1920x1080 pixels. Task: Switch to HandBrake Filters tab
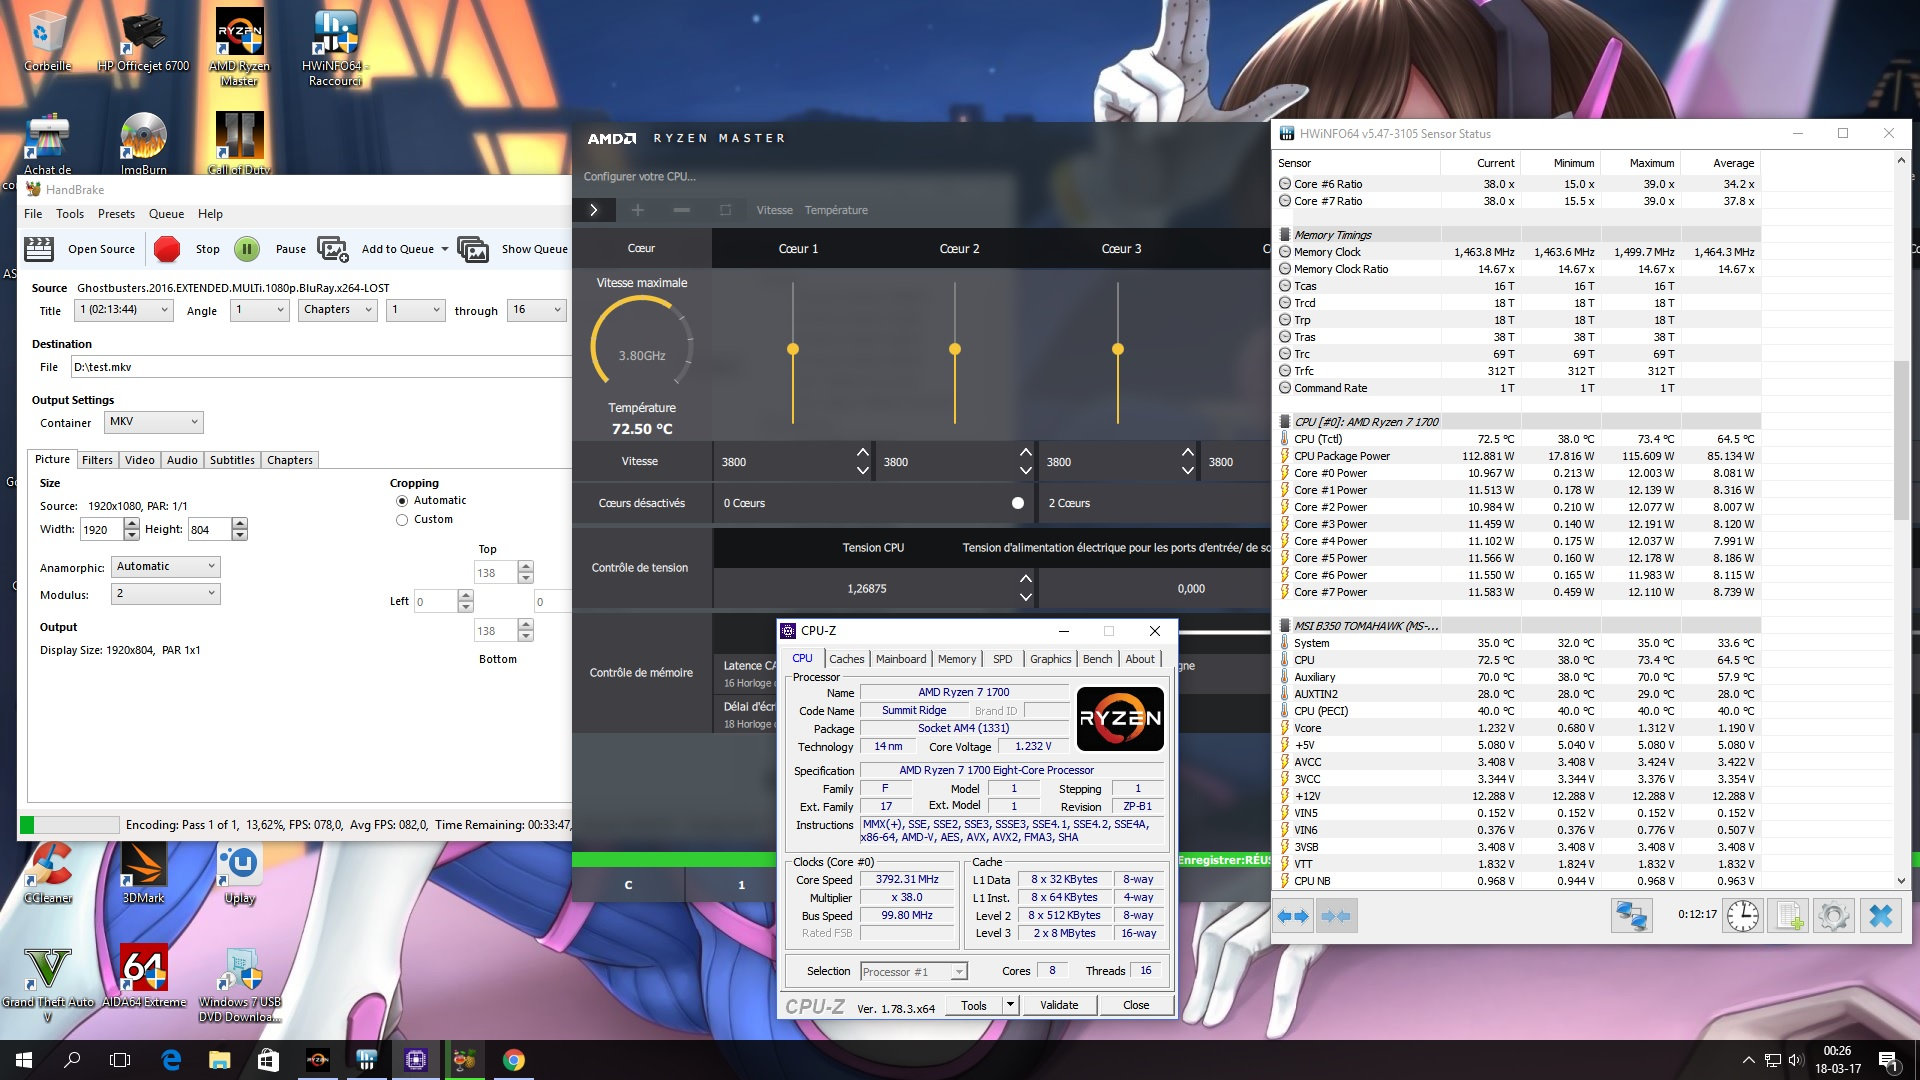(97, 460)
